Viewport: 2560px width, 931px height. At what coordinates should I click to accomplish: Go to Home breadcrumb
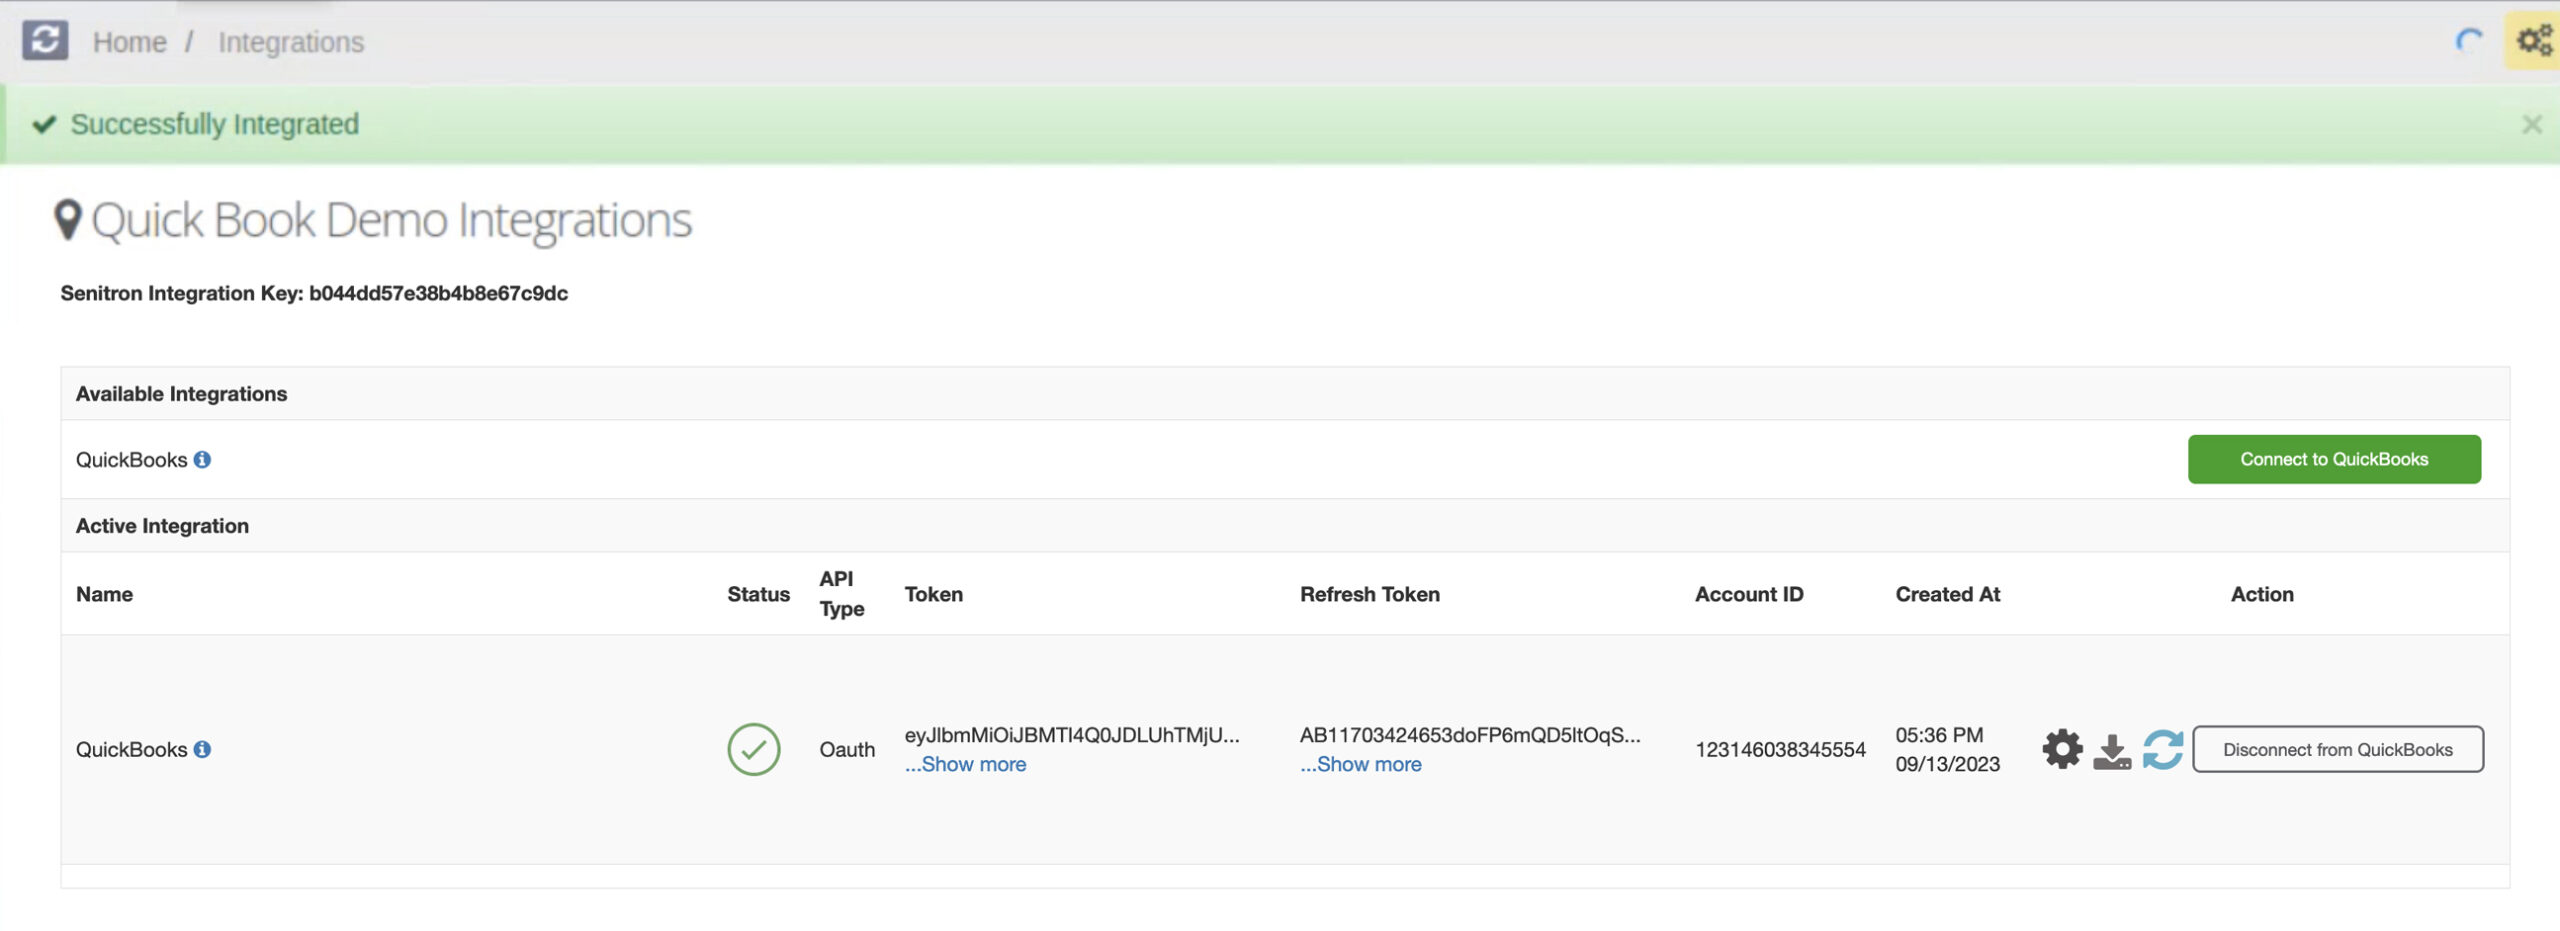130,42
